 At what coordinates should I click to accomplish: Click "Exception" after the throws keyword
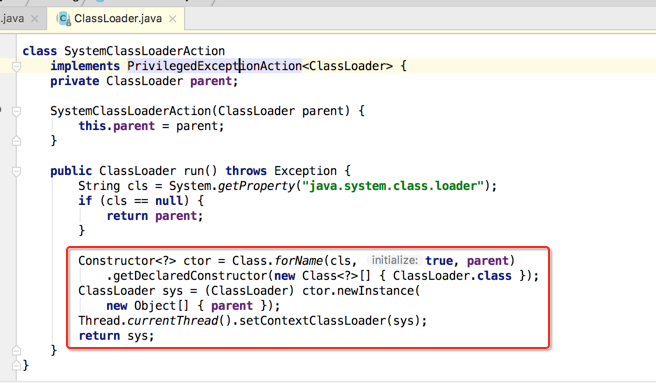[x=305, y=171]
